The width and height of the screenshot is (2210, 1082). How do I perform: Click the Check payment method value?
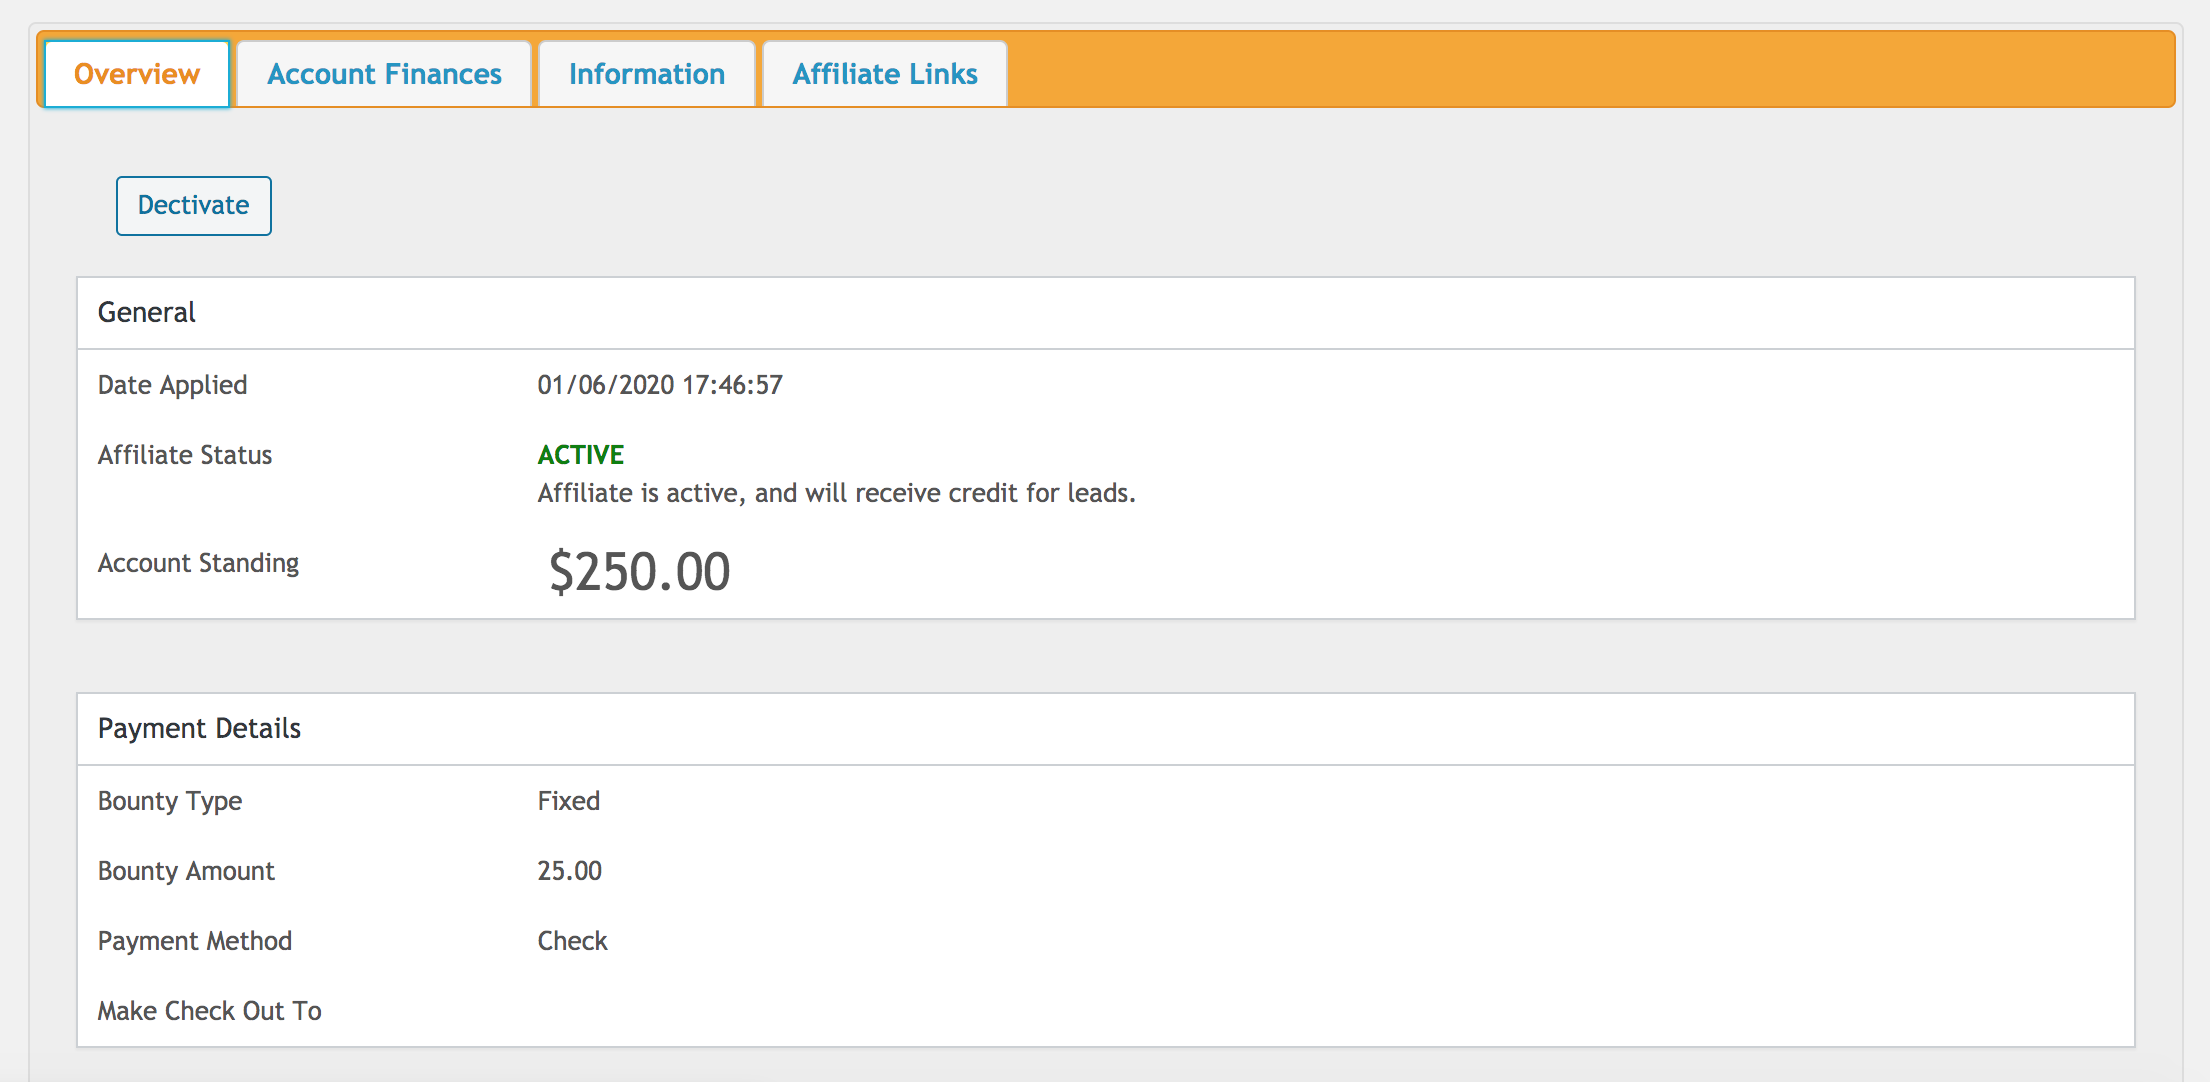(x=572, y=941)
